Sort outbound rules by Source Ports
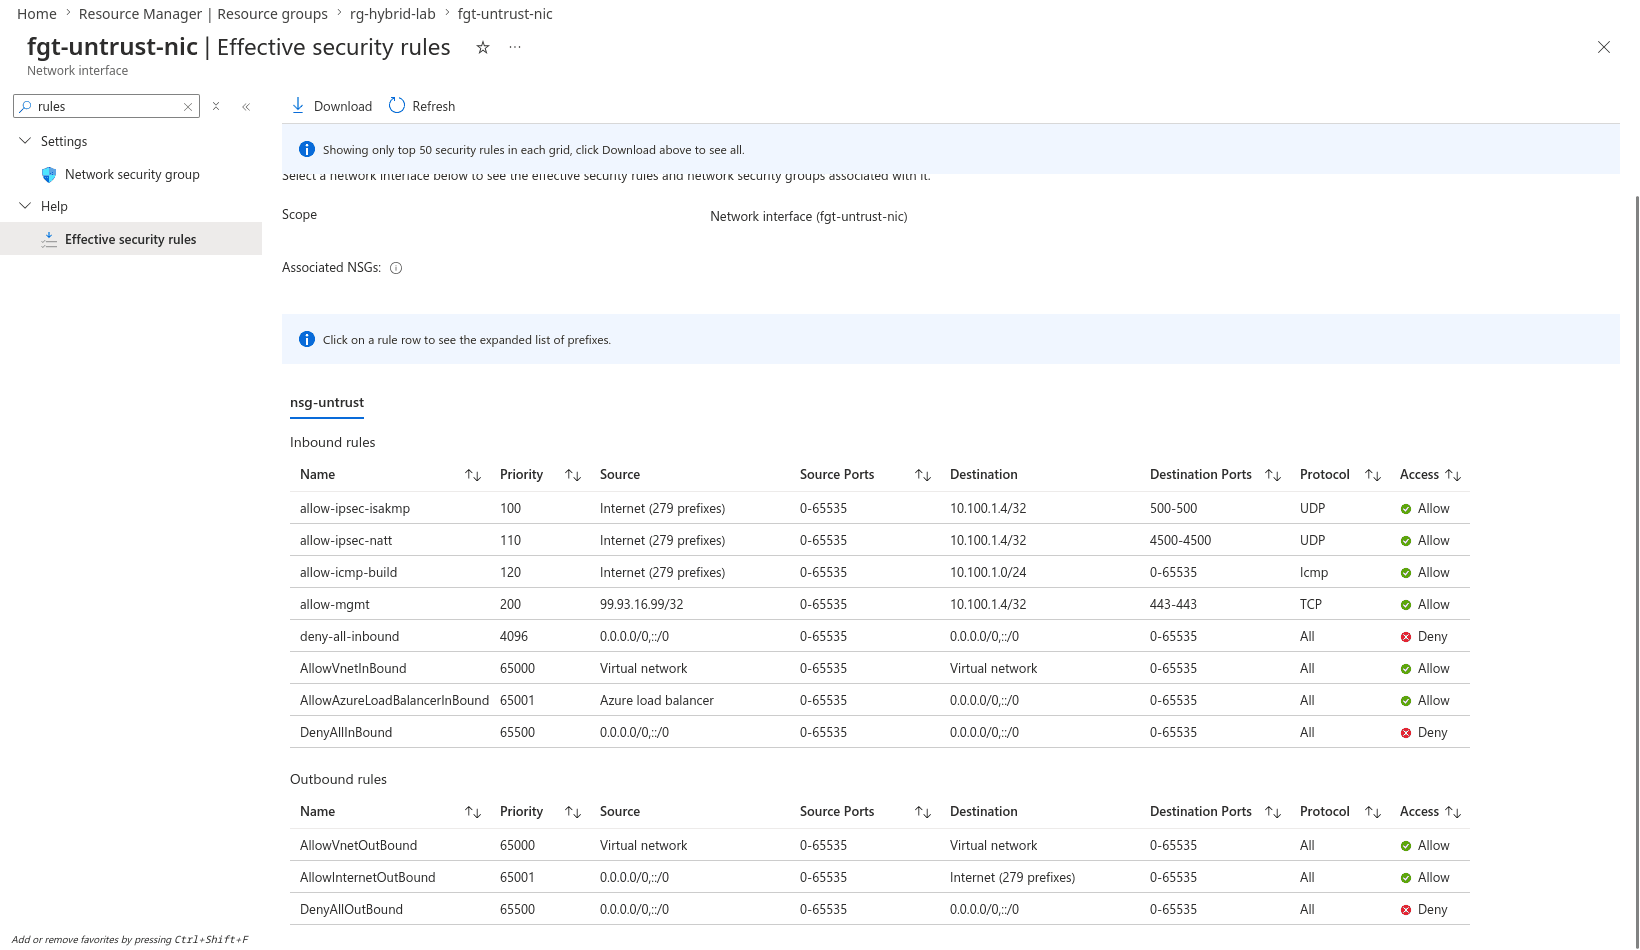This screenshot has width=1640, height=950. [923, 812]
